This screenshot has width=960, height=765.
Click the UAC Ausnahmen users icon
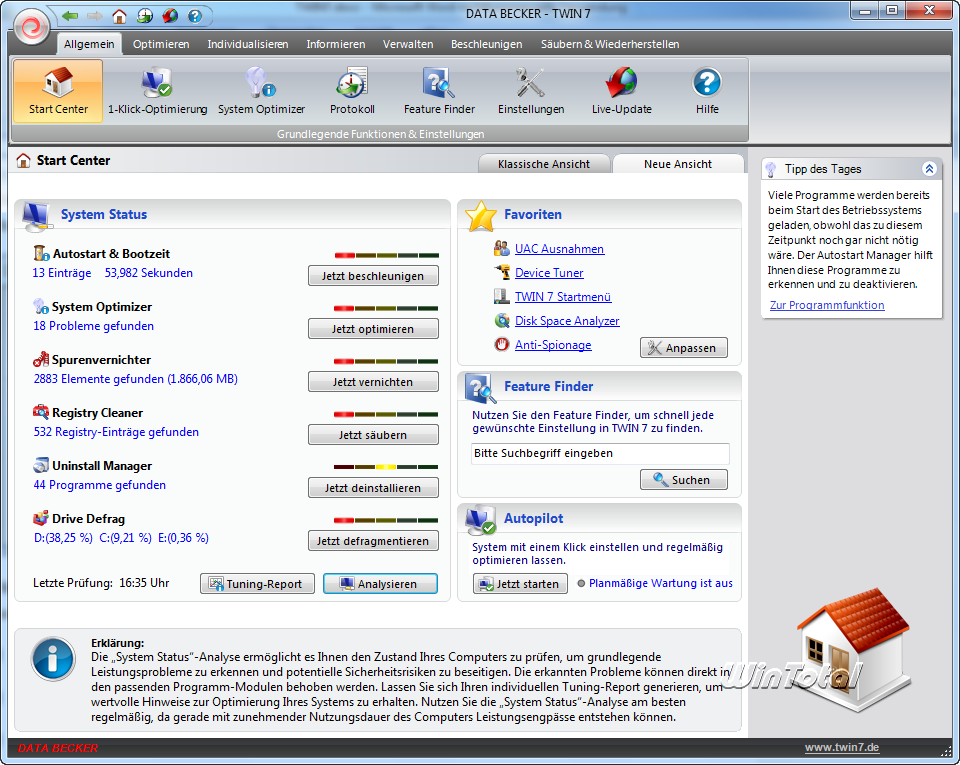tap(501, 248)
